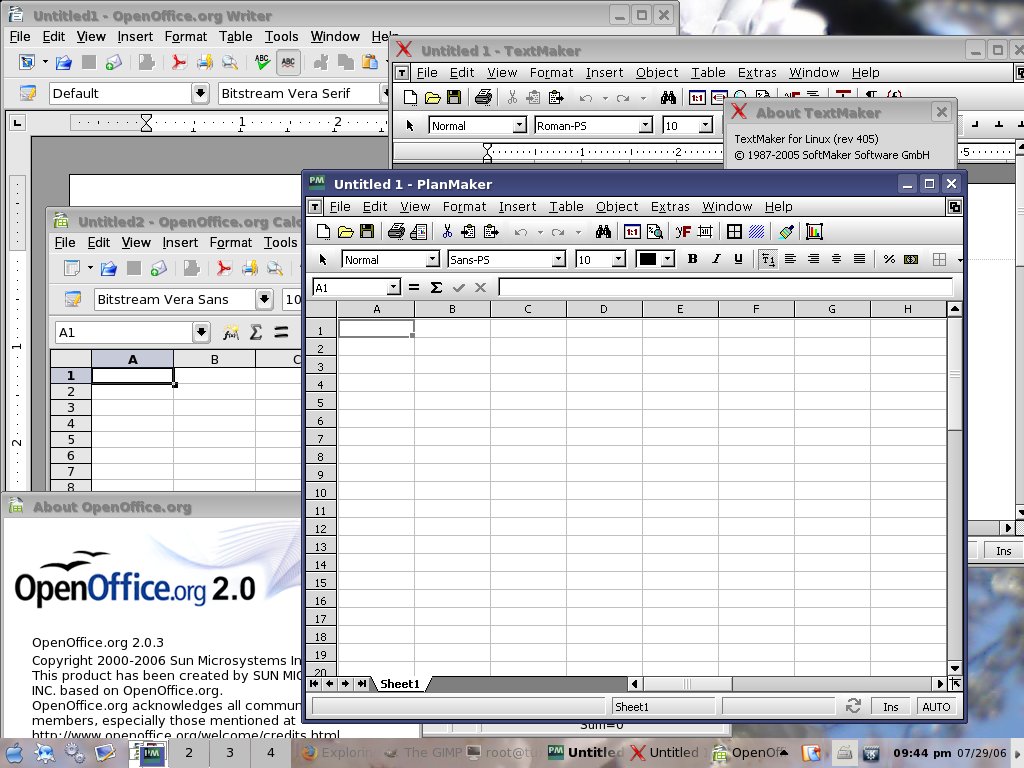Click shading pattern icon in PlanMaker toolbar
This screenshot has height=768, width=1024.
756,231
